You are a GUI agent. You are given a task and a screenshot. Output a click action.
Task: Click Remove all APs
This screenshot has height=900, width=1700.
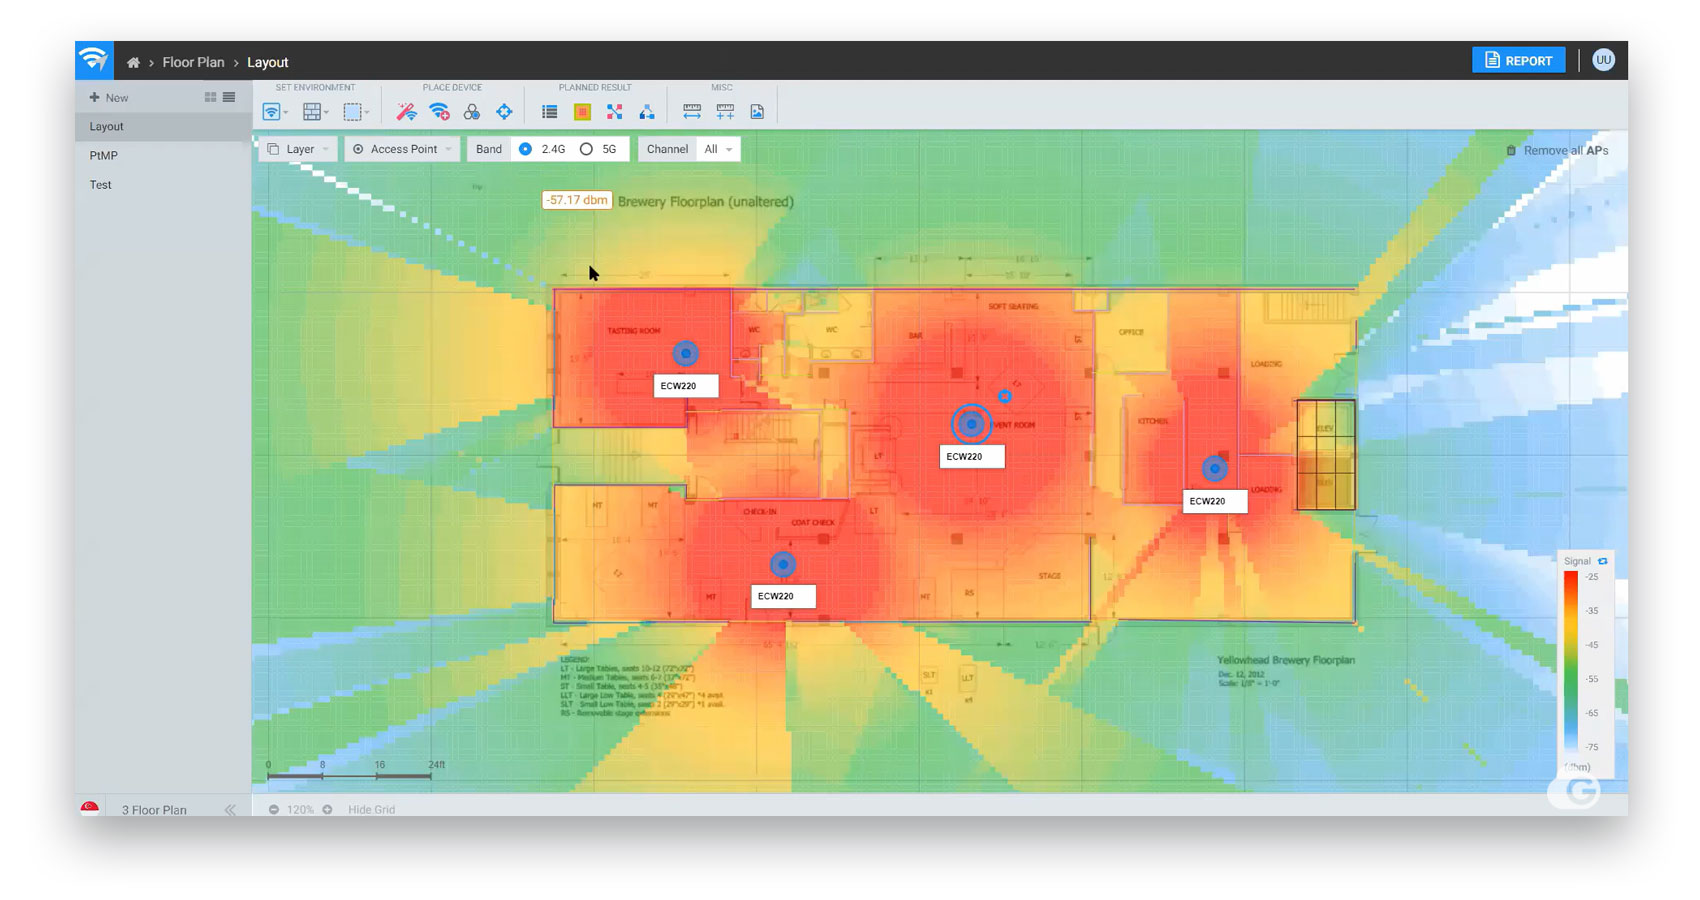1558,151
